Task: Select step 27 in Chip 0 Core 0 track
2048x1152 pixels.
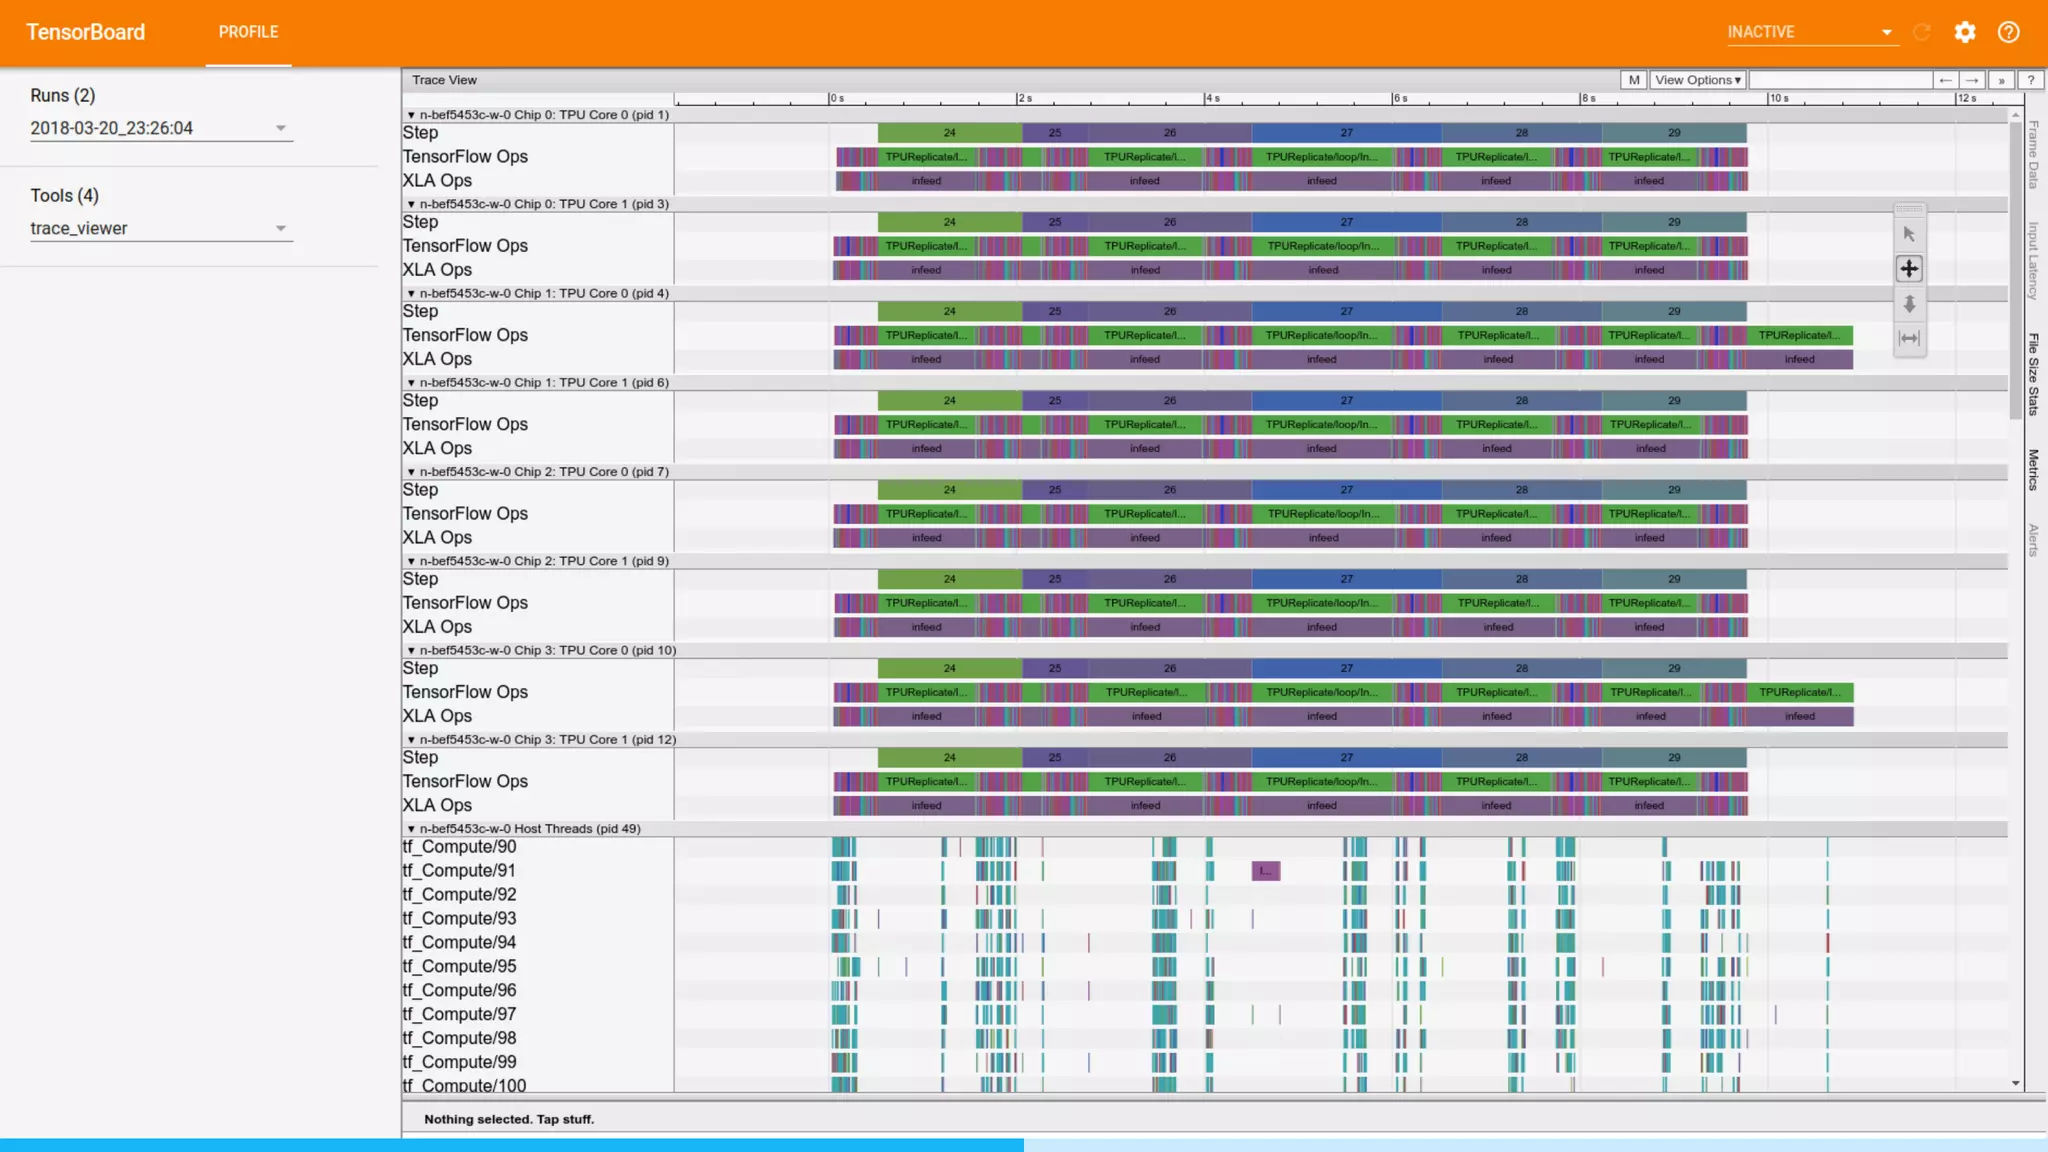Action: [x=1347, y=133]
